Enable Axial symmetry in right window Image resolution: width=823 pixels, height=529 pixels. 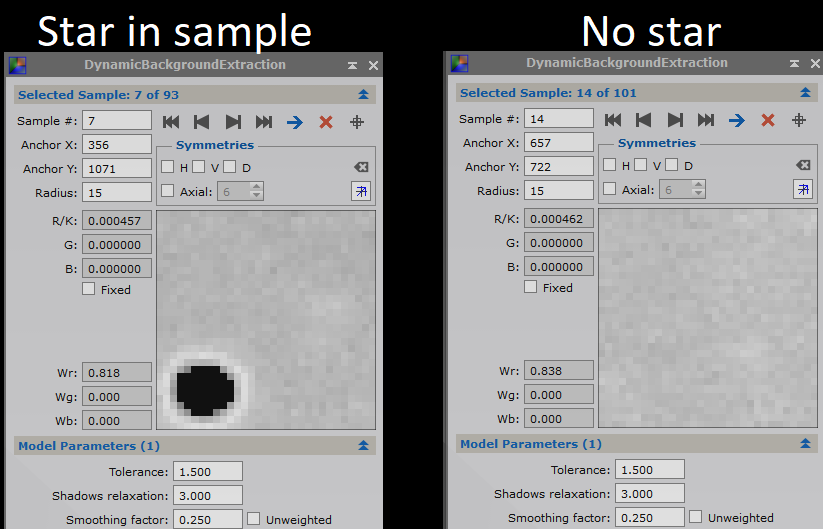tap(609, 188)
